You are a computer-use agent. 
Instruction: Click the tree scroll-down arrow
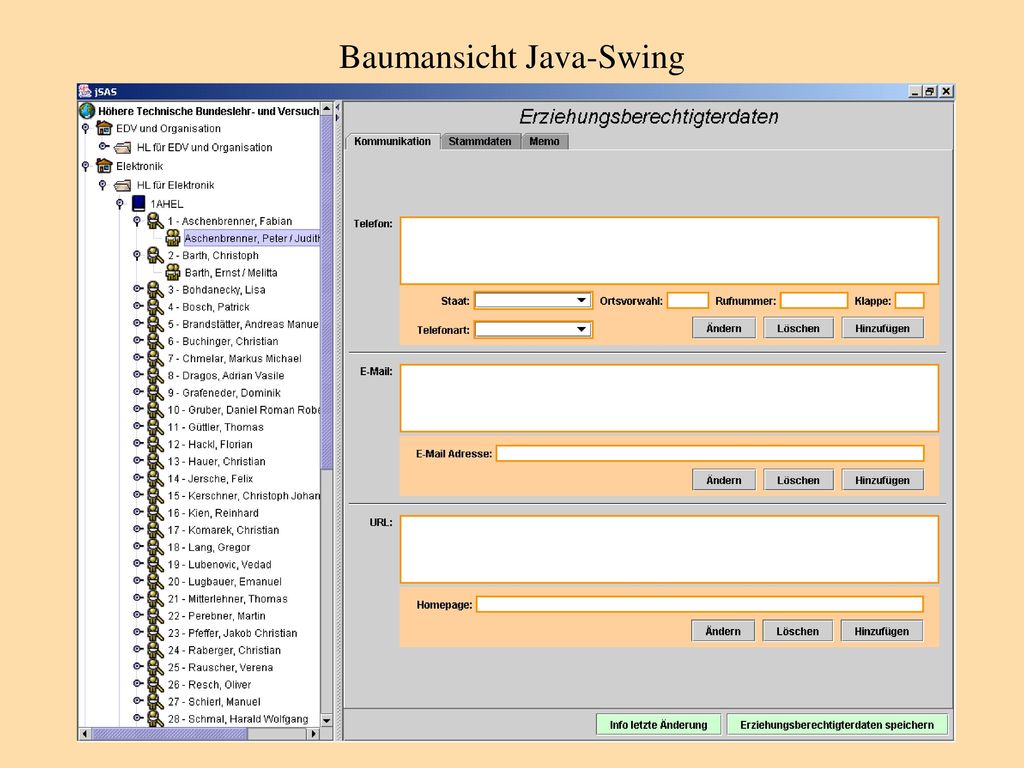pyautogui.click(x=327, y=721)
